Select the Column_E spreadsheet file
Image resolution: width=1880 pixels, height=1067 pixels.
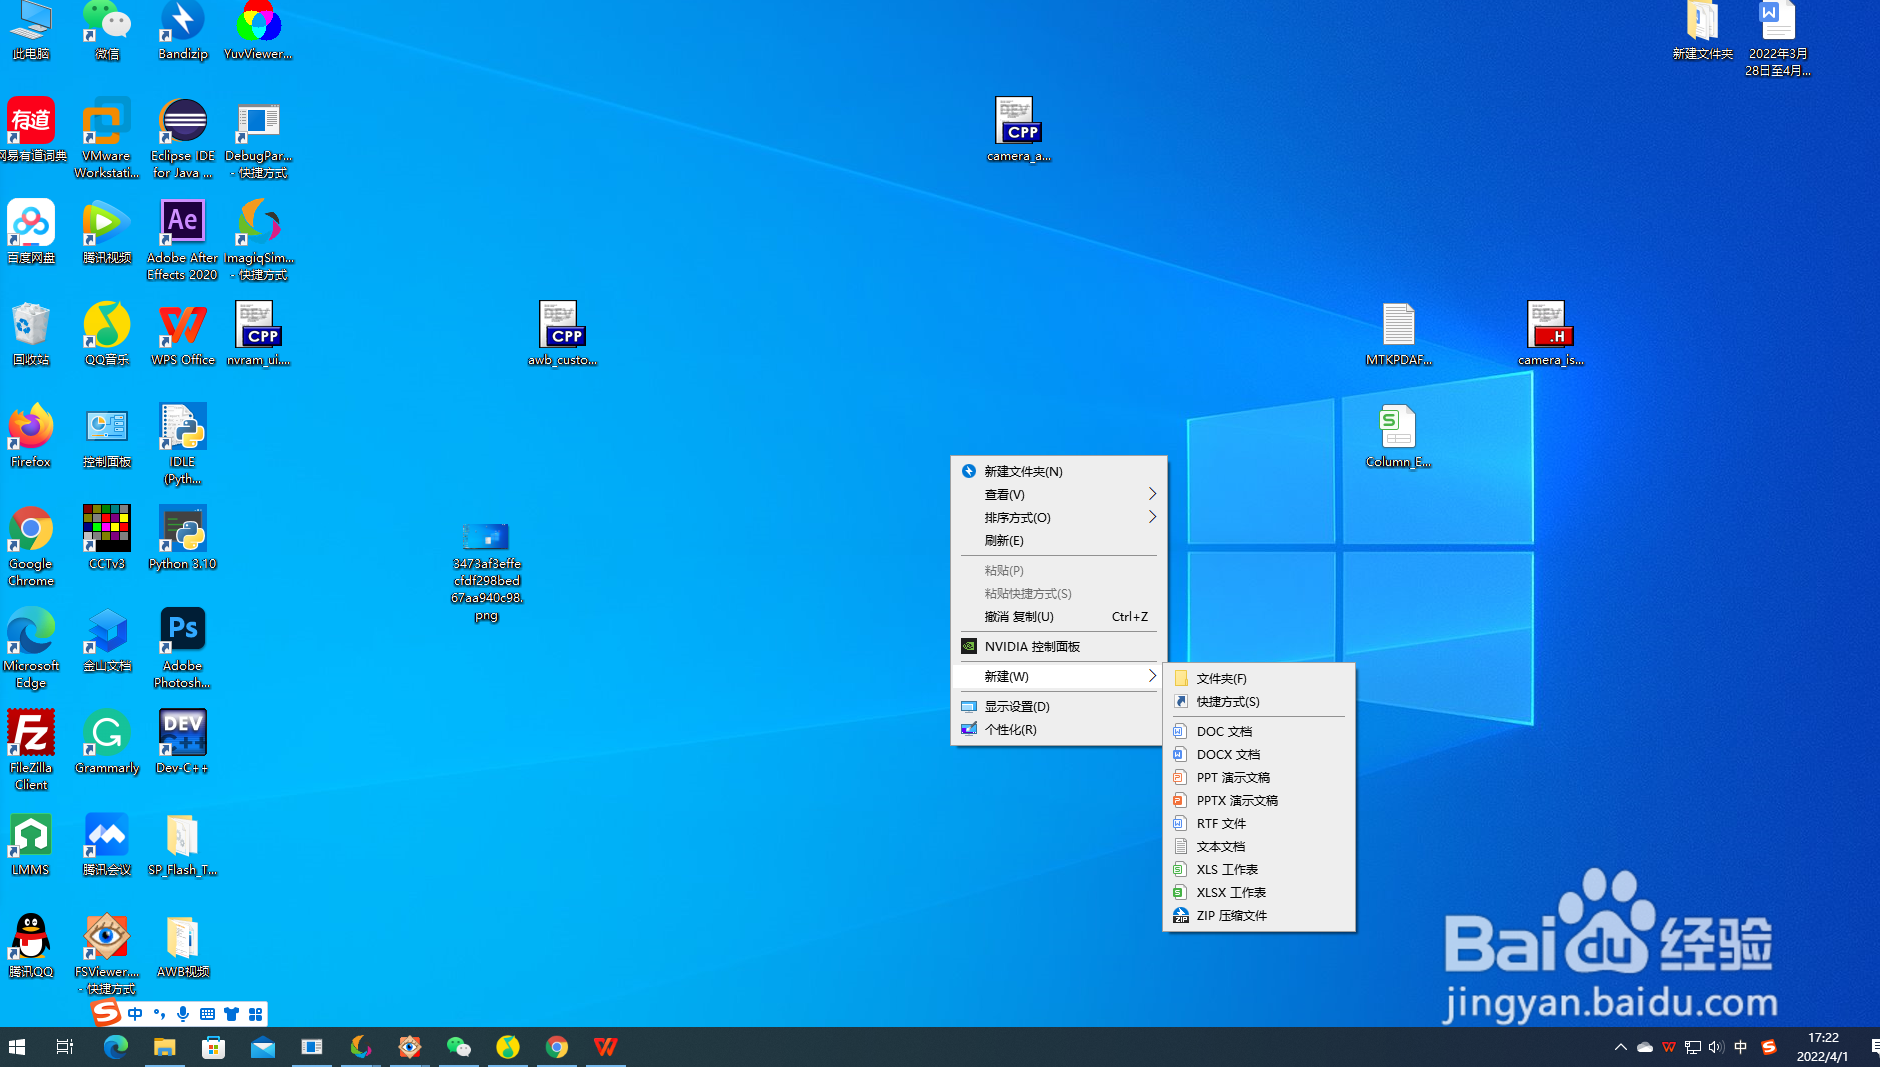click(1398, 436)
